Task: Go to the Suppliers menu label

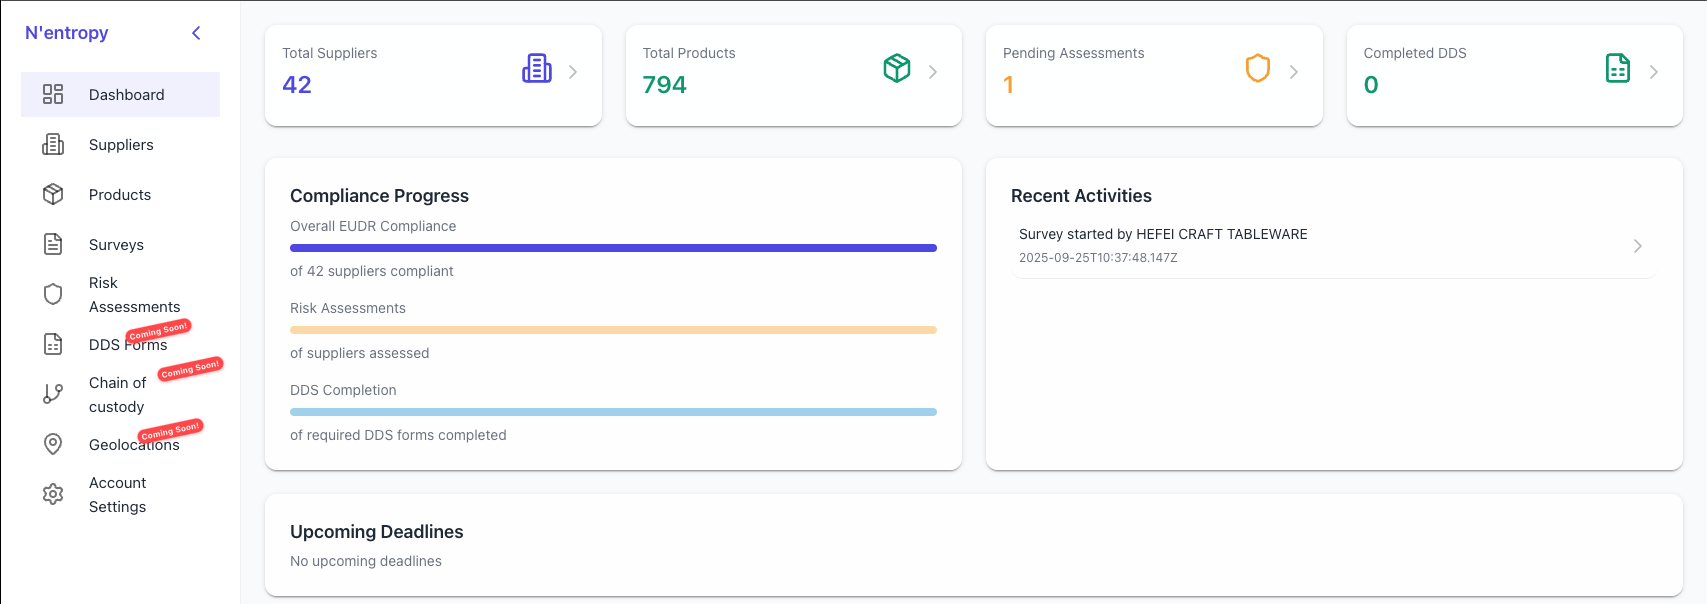Action: tap(121, 145)
